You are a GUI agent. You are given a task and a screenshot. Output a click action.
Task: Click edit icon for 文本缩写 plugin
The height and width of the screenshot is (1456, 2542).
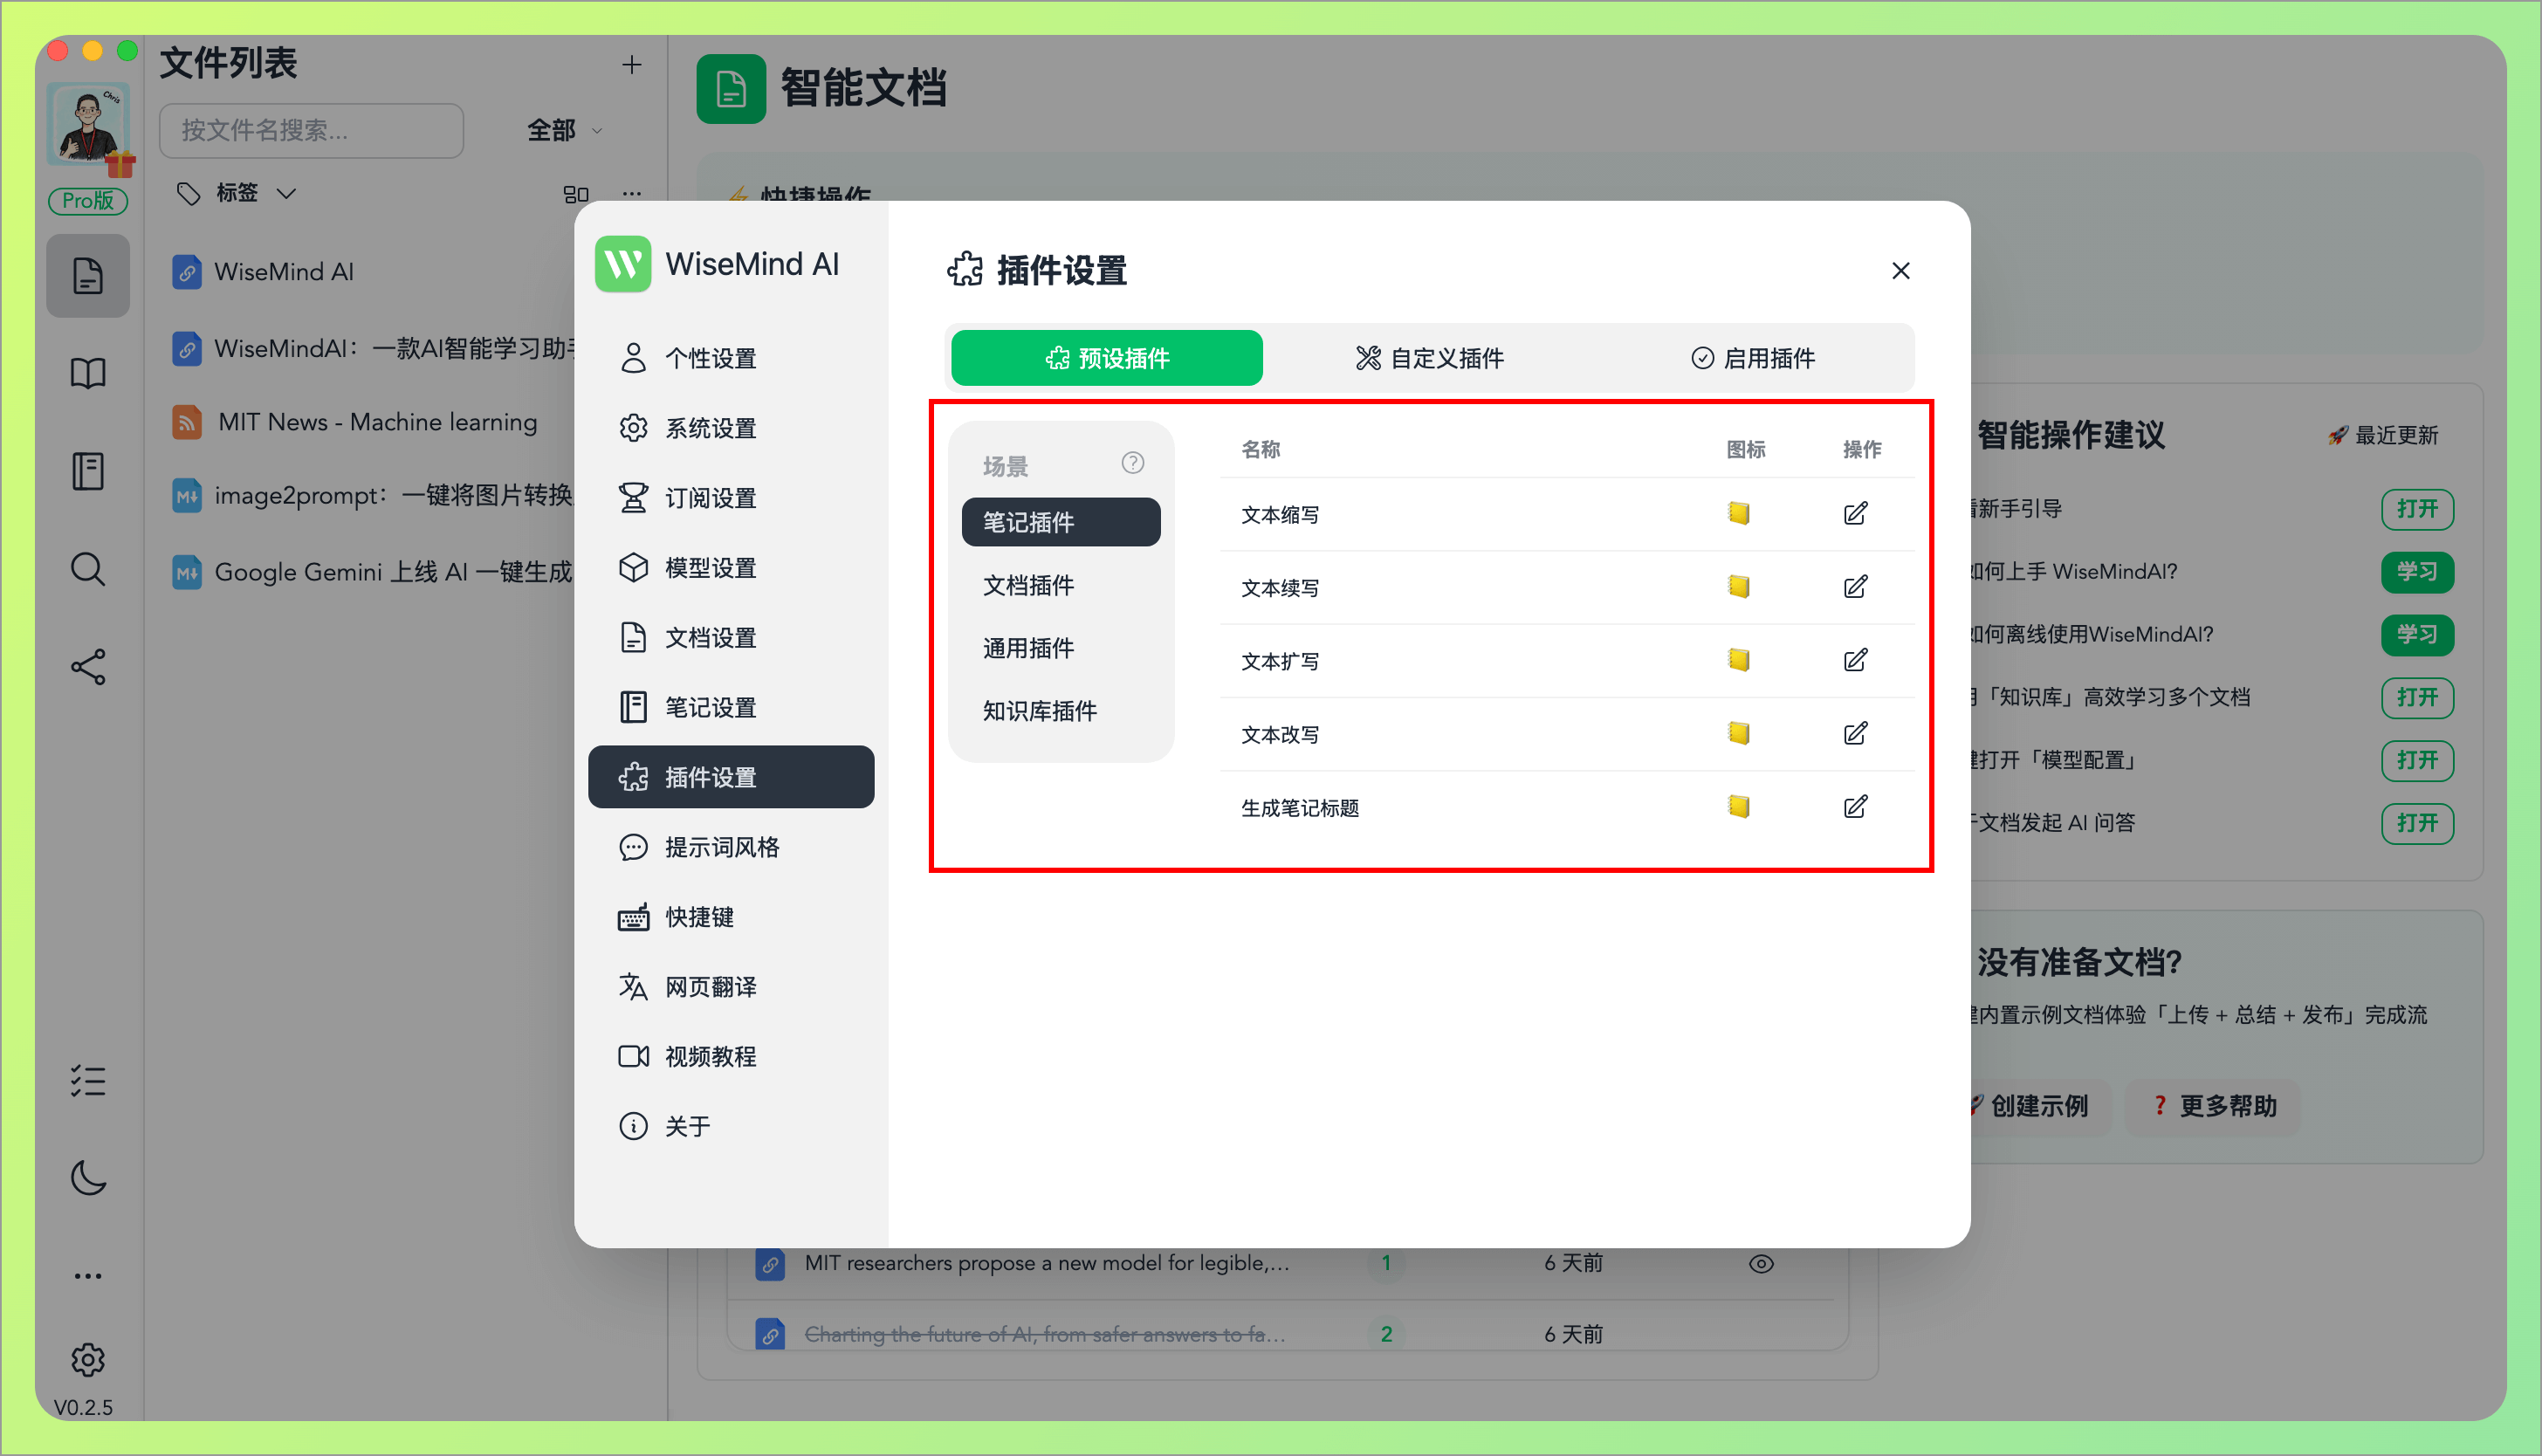coord(1856,513)
